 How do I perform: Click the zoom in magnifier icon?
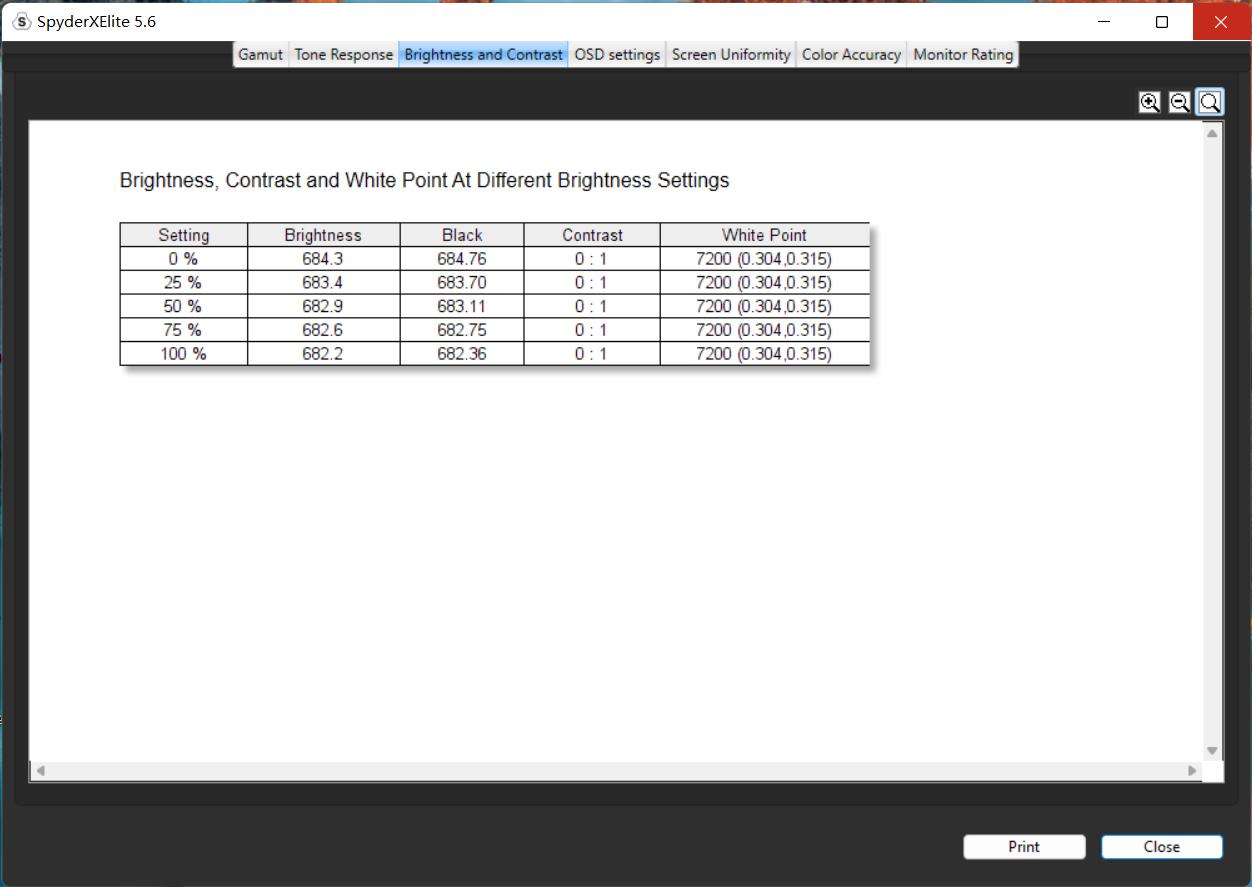coord(1150,102)
